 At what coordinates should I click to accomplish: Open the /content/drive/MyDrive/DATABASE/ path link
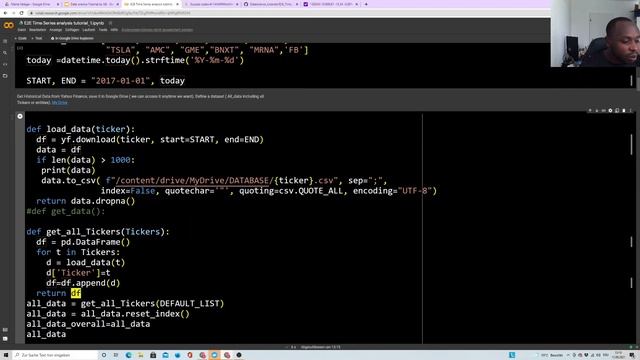[194, 180]
